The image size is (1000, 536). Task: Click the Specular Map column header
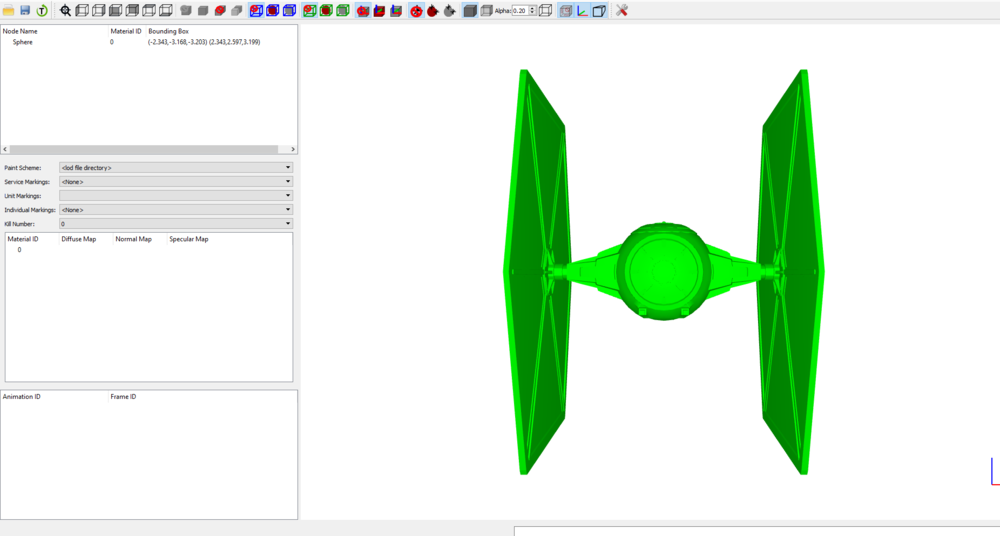[x=189, y=239]
